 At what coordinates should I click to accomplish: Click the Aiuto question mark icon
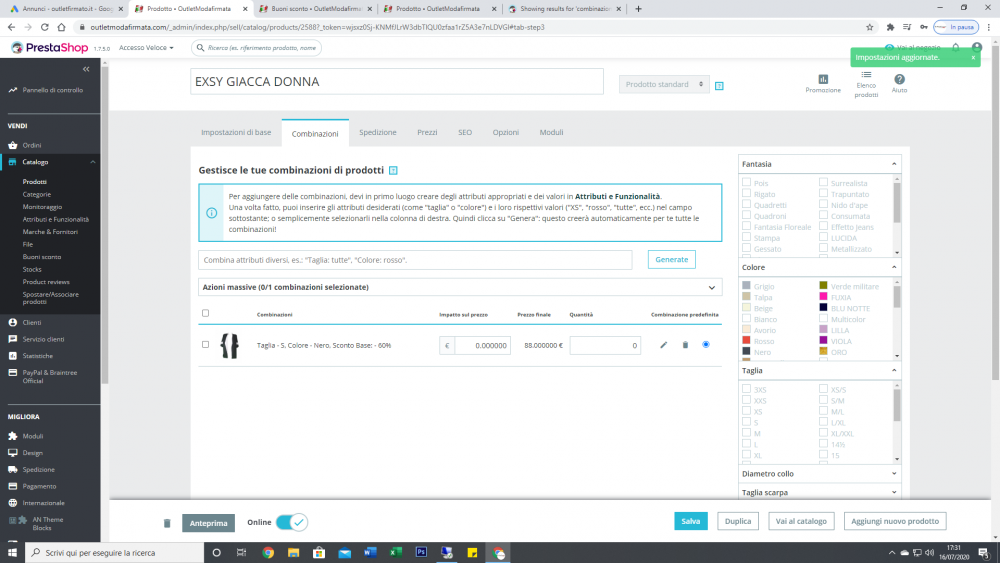coord(899,79)
